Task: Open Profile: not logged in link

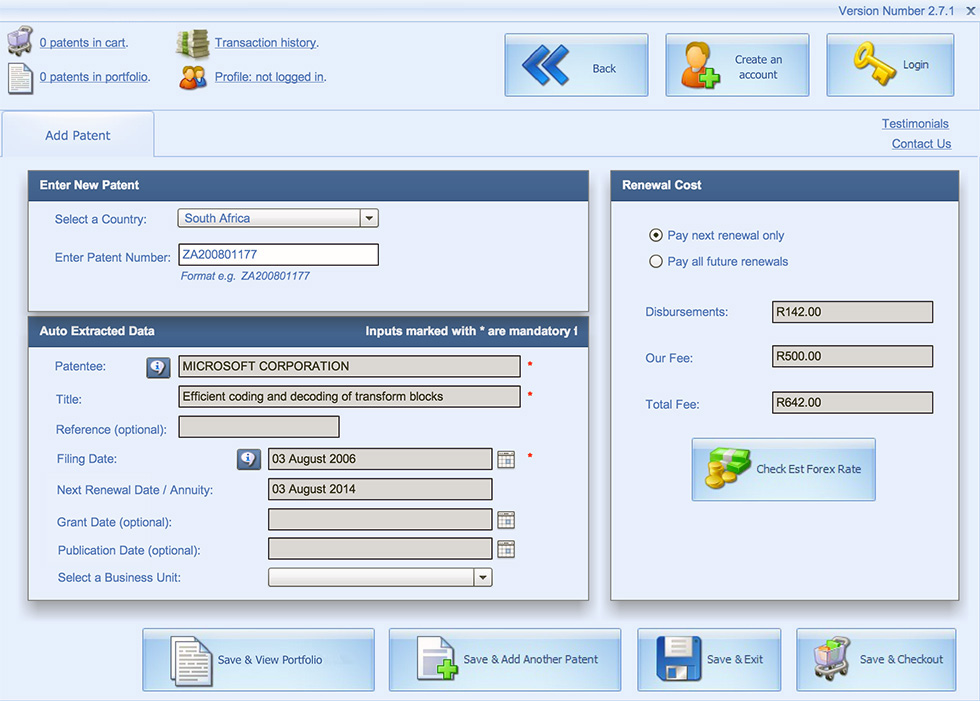Action: point(271,77)
